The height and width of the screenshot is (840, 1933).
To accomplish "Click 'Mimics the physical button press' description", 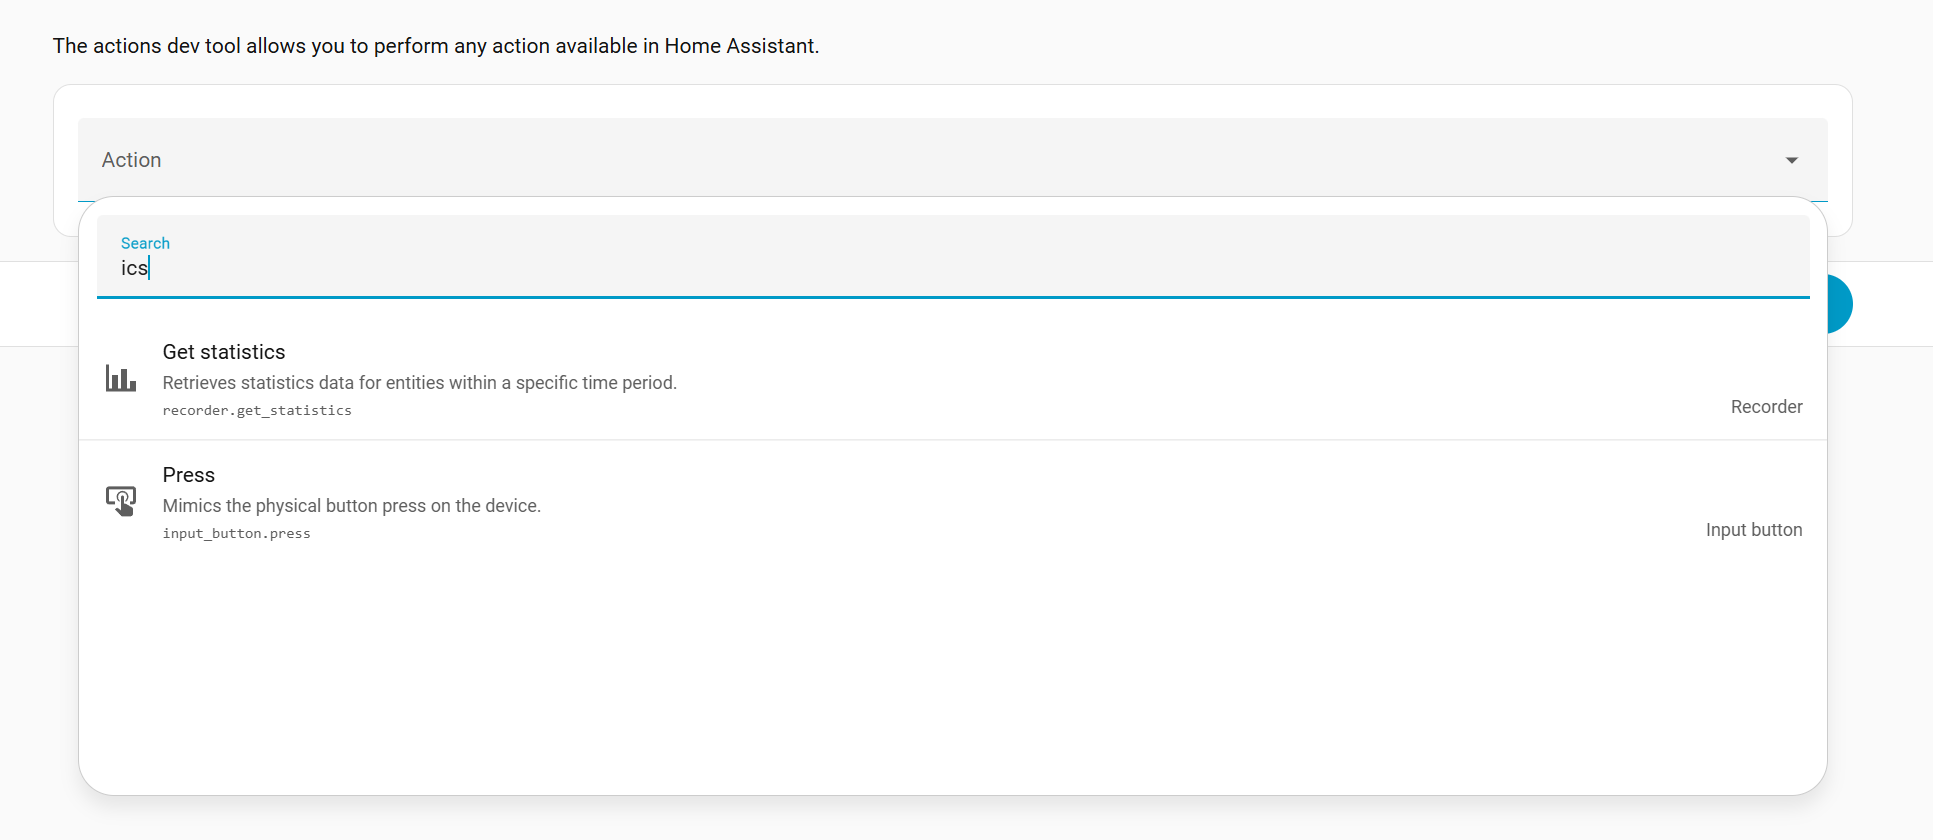I will pos(352,506).
